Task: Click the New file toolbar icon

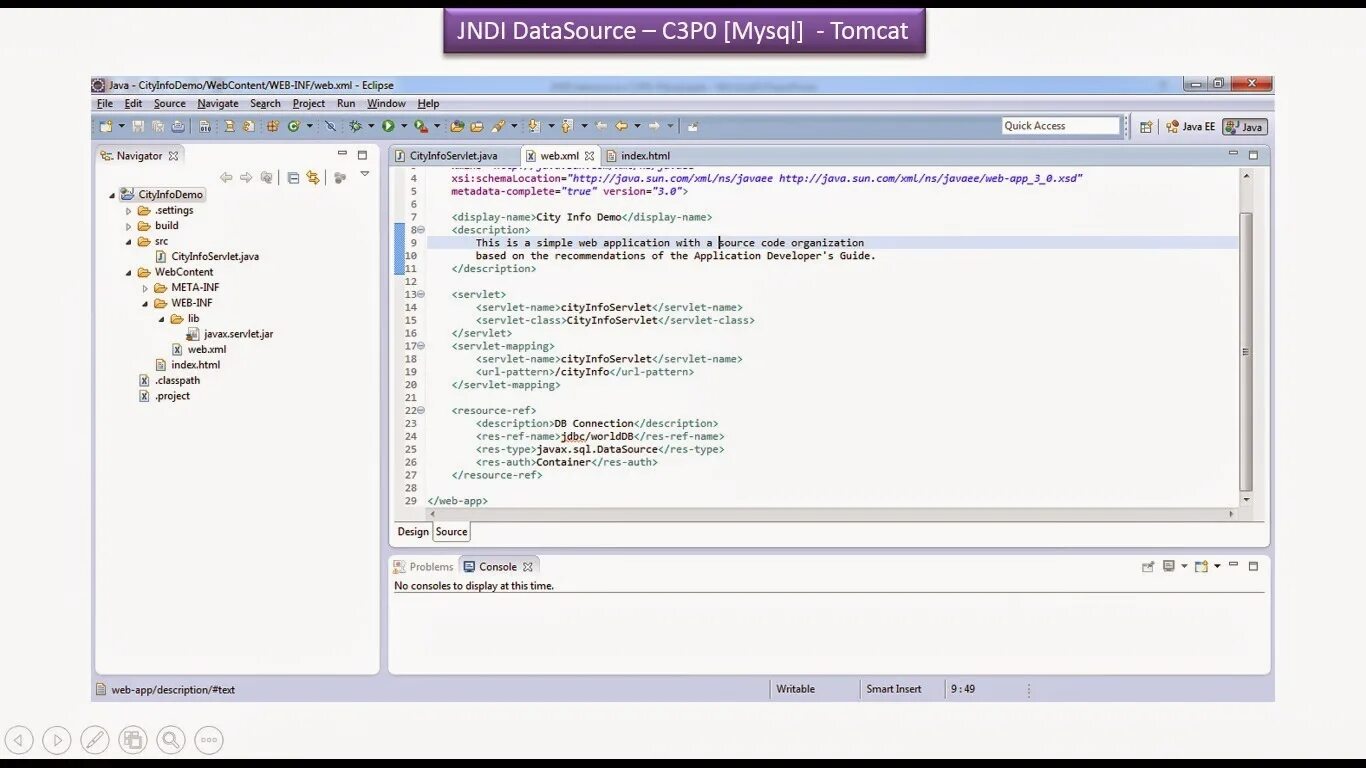Action: coord(106,126)
